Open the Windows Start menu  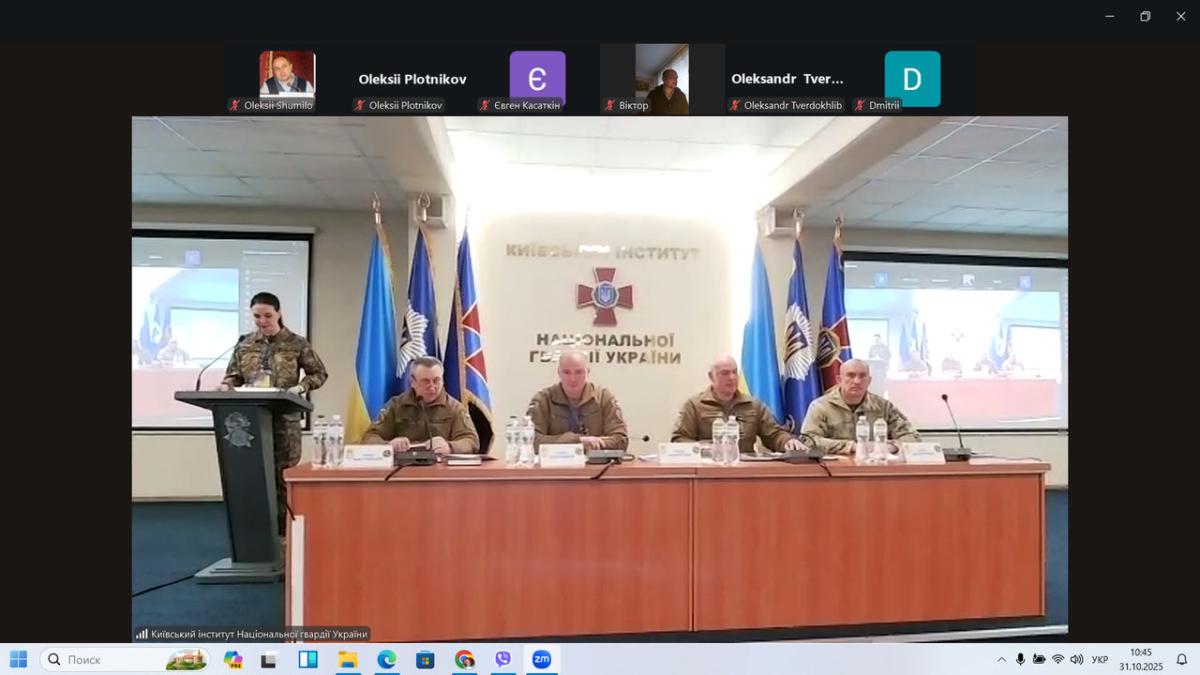(x=18, y=659)
